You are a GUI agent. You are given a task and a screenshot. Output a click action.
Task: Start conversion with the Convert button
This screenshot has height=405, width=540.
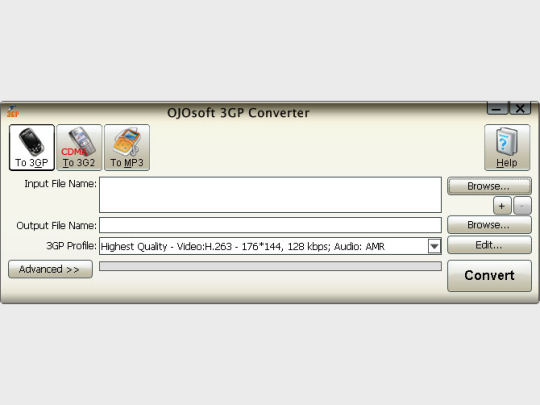[489, 276]
